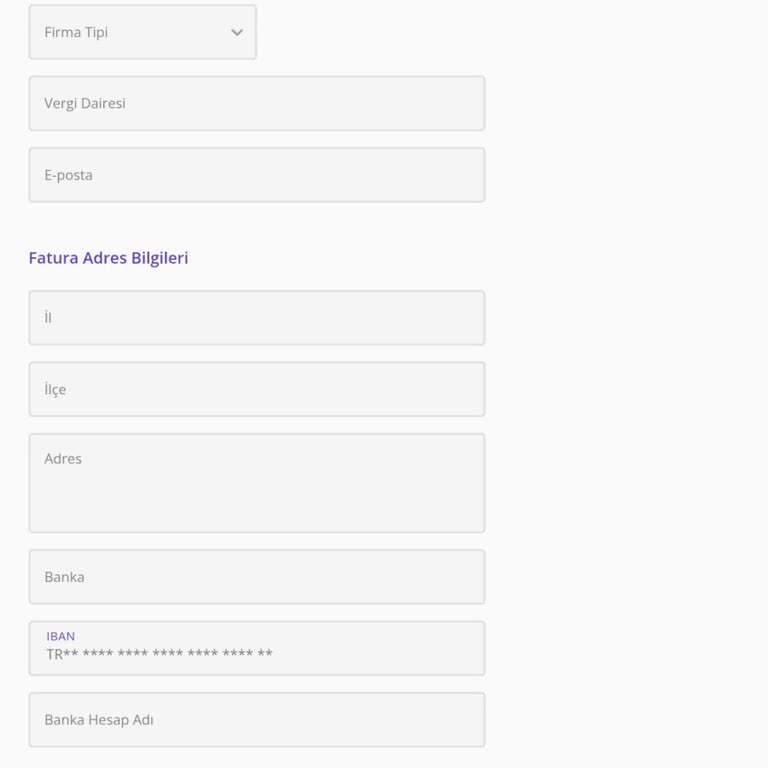Viewport: 768px width, 768px height.
Task: Focus the Banka input field
Action: point(256,577)
